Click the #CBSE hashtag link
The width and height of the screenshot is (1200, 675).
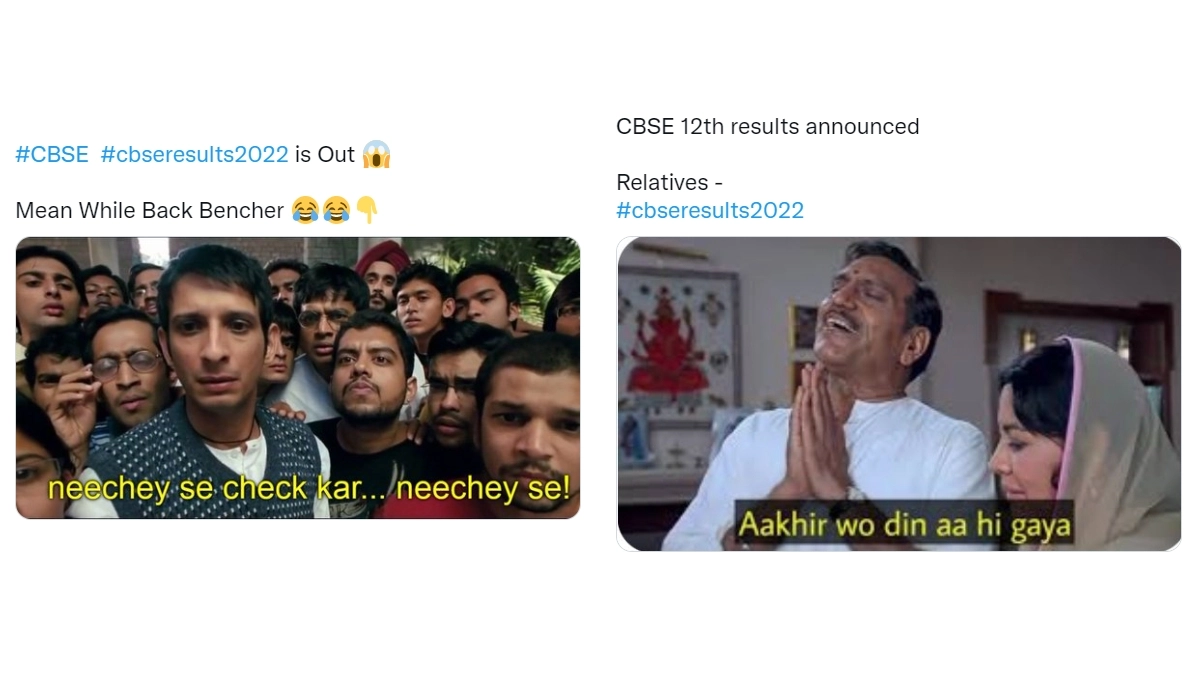point(52,155)
